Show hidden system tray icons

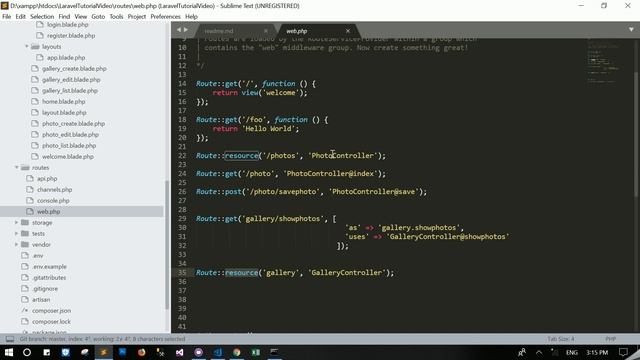[x=539, y=352]
